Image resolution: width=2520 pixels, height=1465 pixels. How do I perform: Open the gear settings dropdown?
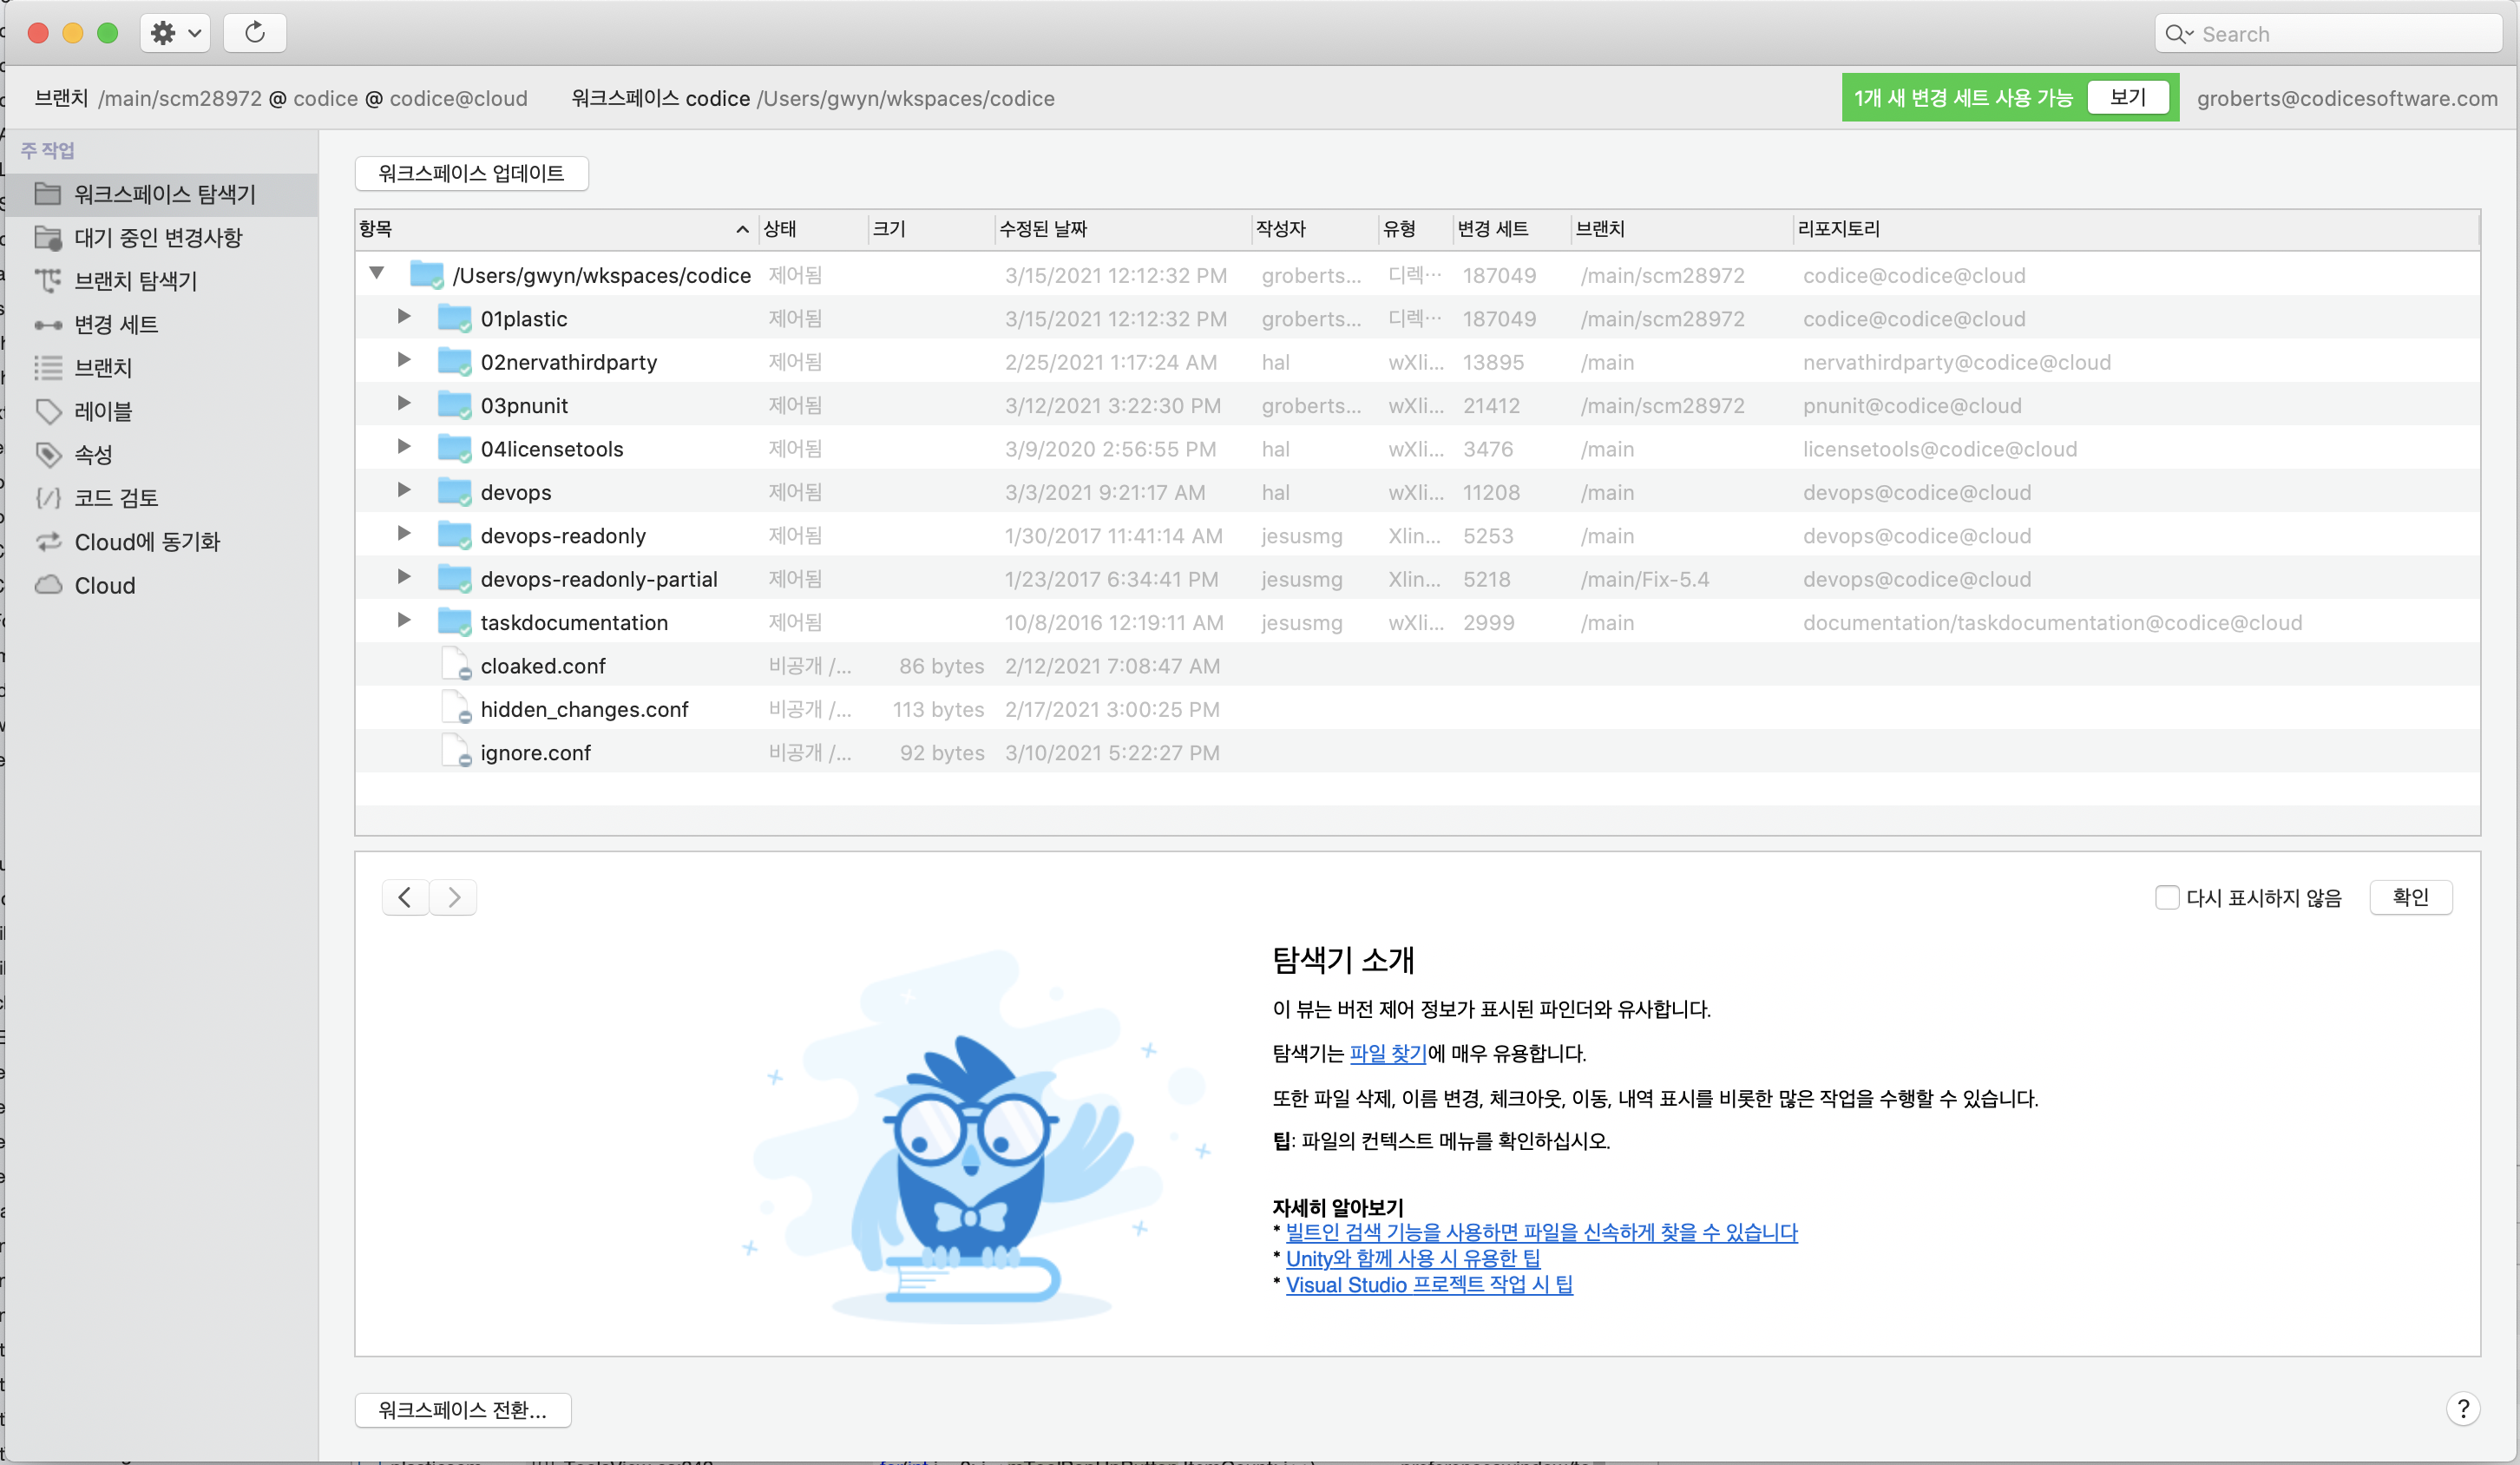[x=174, y=32]
